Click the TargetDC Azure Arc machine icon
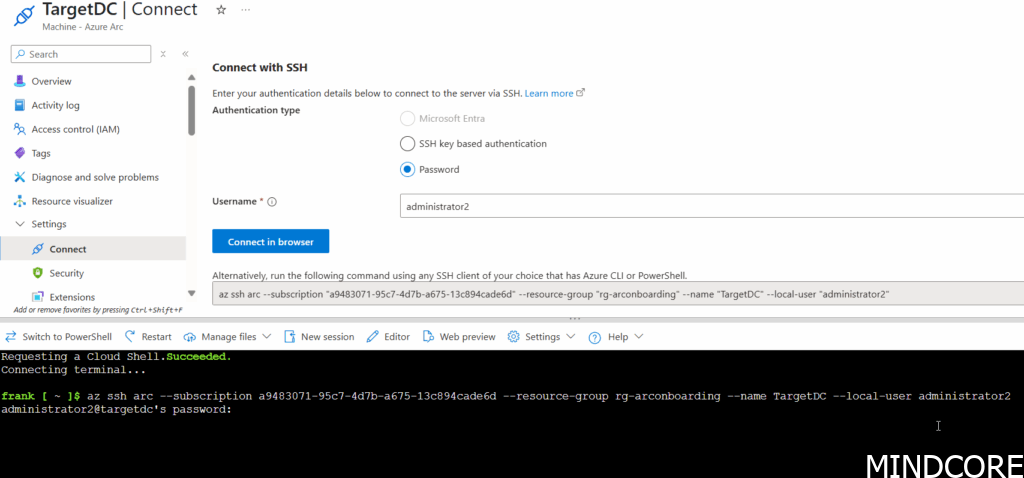This screenshot has height=478, width=1024. (24, 16)
